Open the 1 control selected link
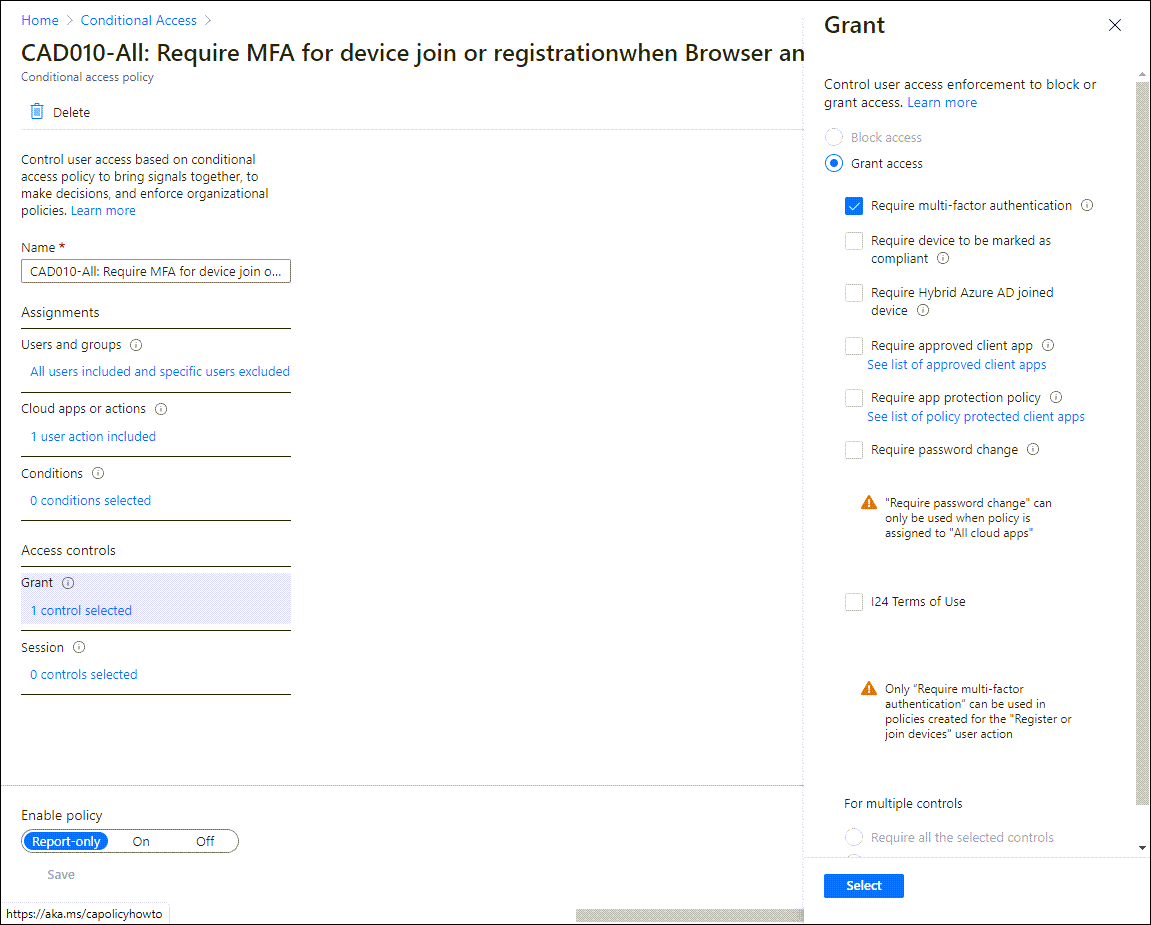The image size is (1151, 925). (81, 611)
